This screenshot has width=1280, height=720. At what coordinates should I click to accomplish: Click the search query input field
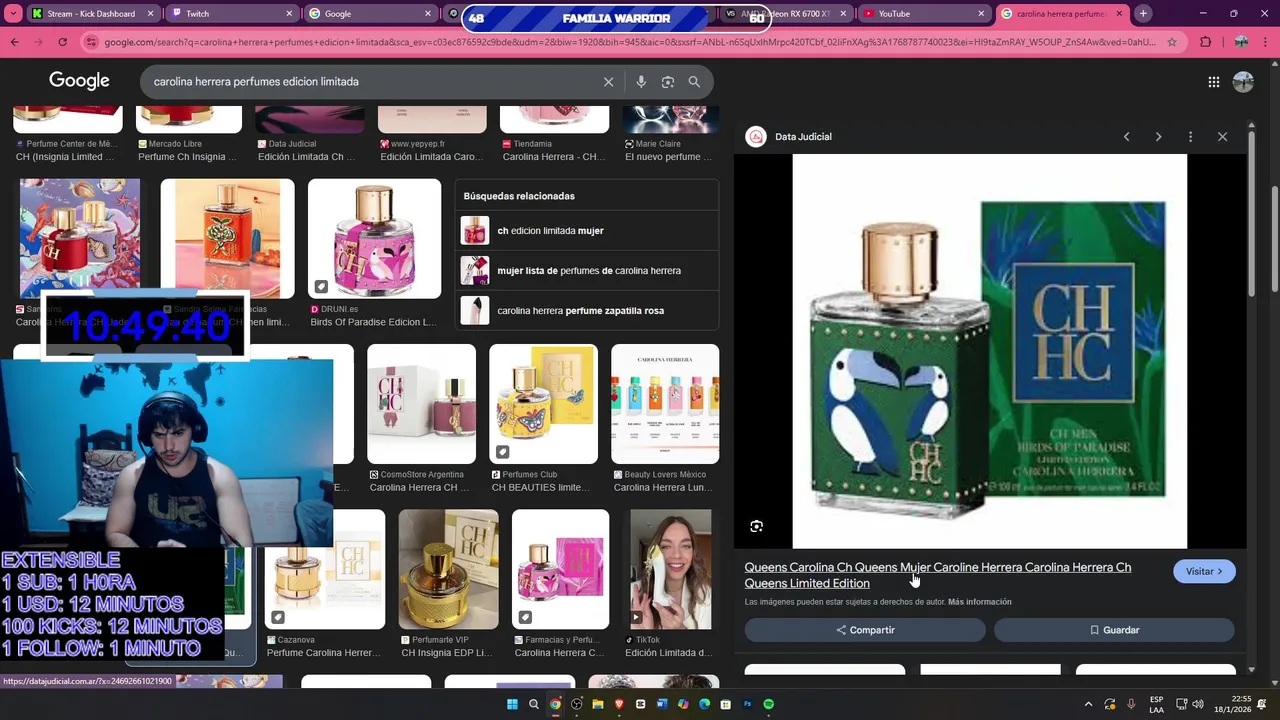(x=370, y=82)
